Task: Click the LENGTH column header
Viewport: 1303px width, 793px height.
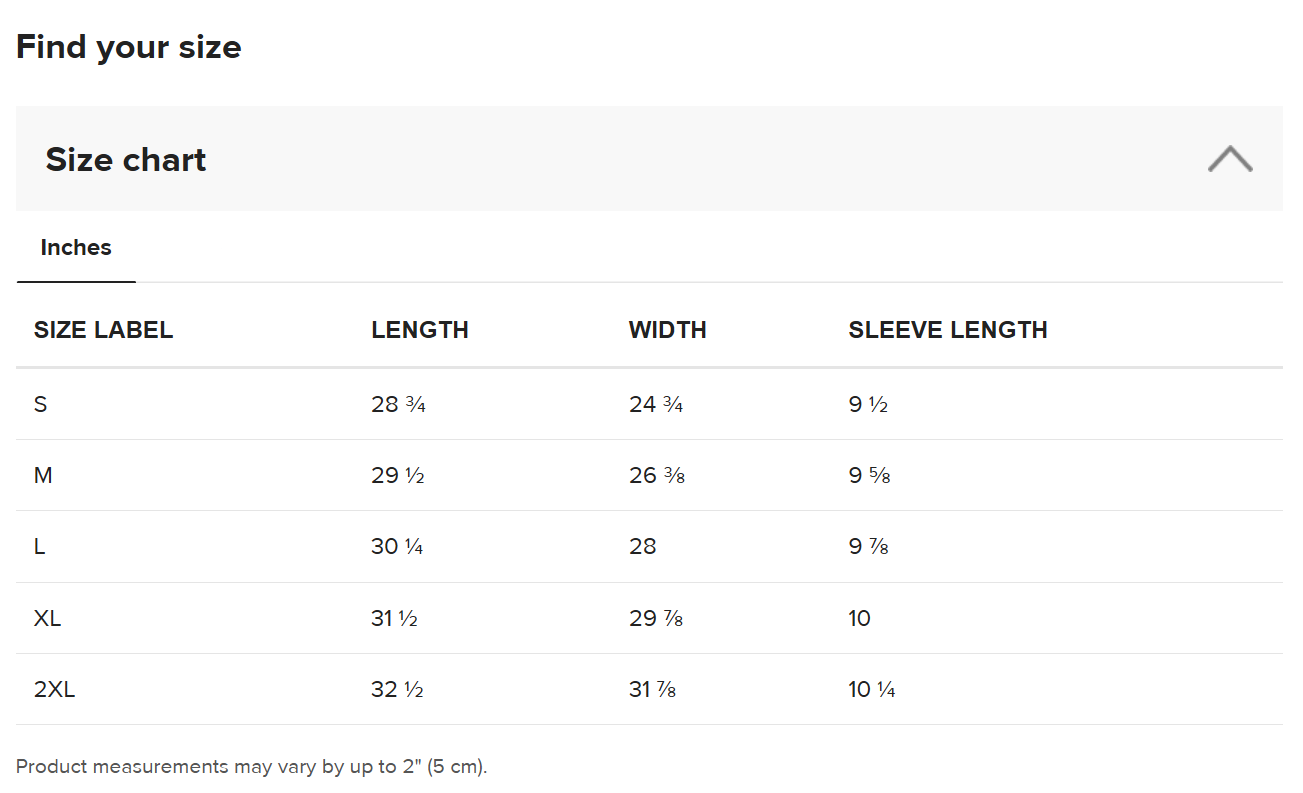Action: tap(420, 330)
